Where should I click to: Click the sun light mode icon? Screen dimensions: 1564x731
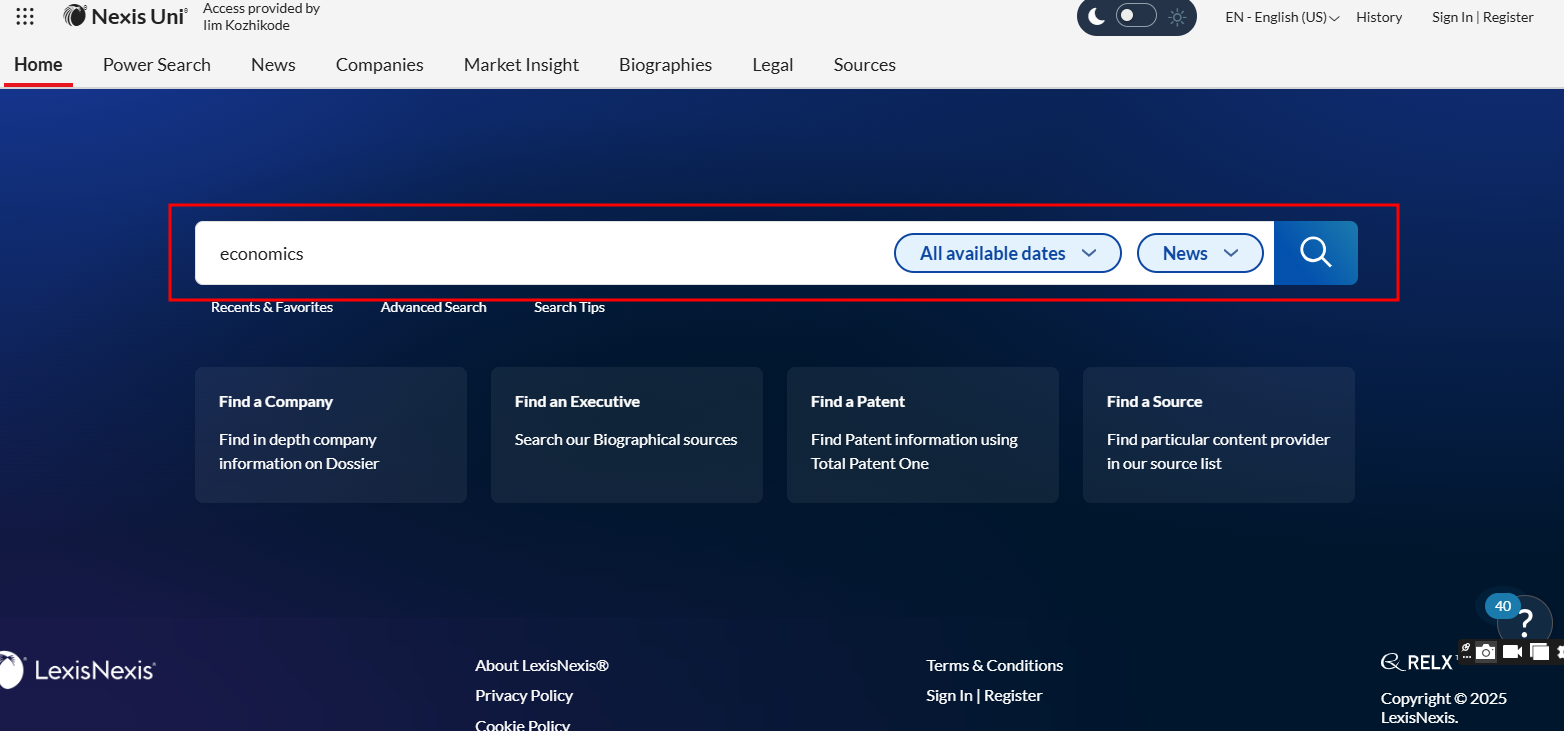pyautogui.click(x=1177, y=17)
